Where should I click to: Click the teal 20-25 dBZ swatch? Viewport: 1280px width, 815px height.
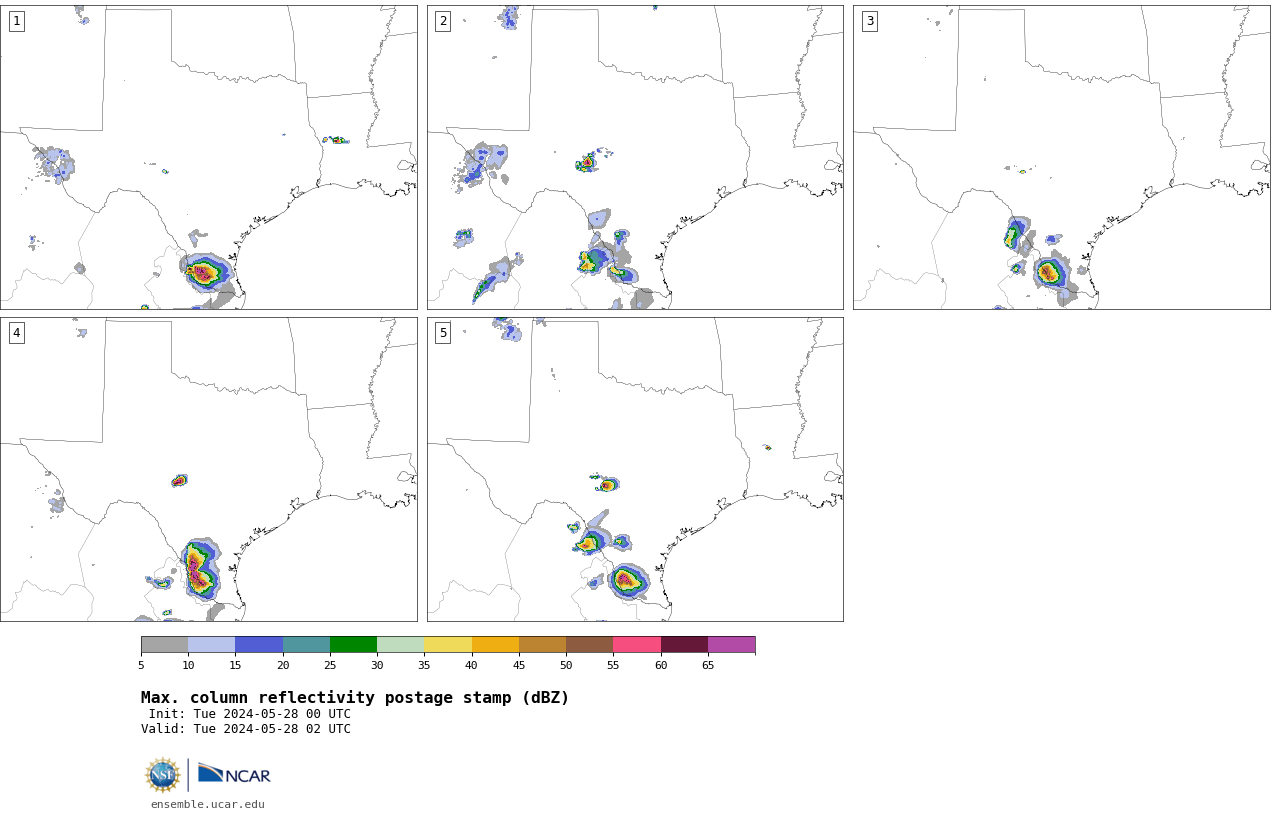tap(306, 644)
